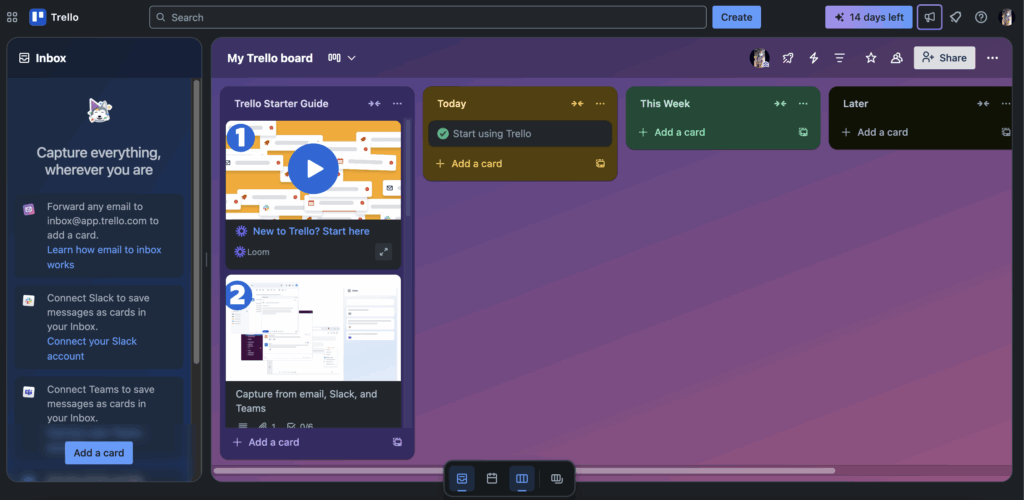The width and height of the screenshot is (1024, 500).
Task: Toggle Board view in bottom switcher
Action: (522, 478)
